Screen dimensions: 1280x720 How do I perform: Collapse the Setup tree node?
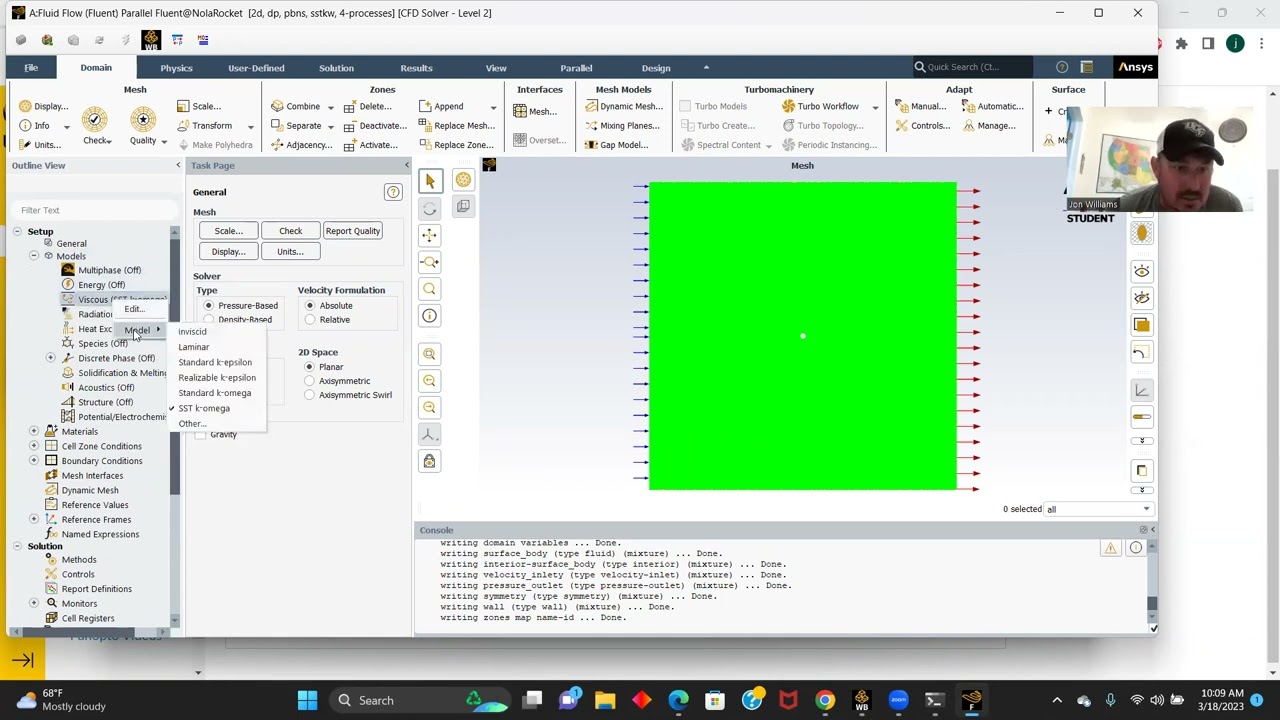tap(17, 232)
